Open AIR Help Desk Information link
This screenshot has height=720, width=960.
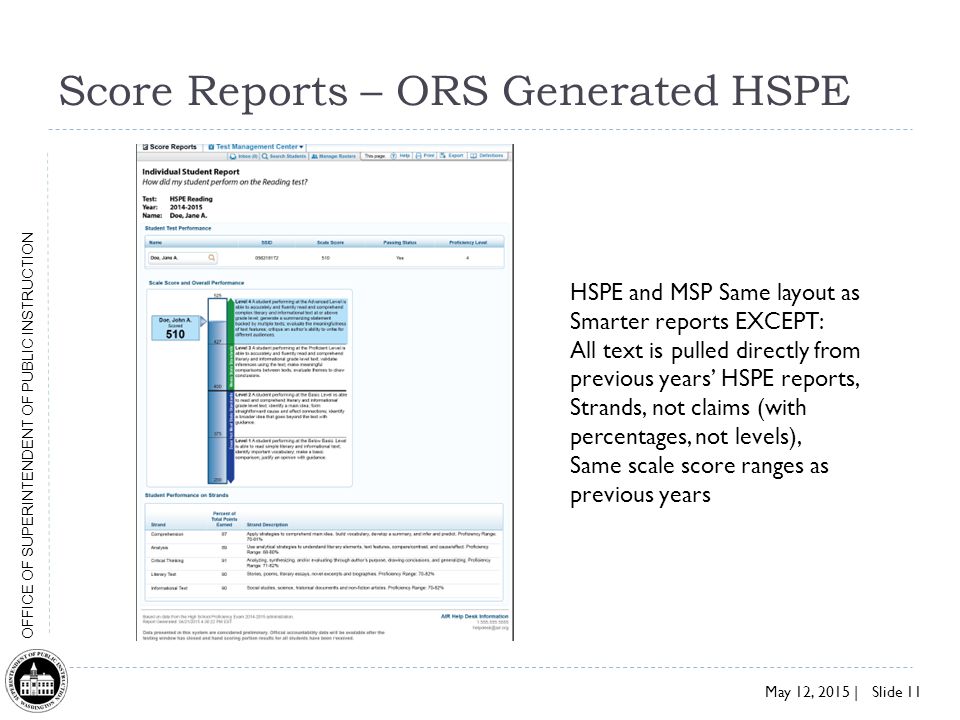(474, 617)
